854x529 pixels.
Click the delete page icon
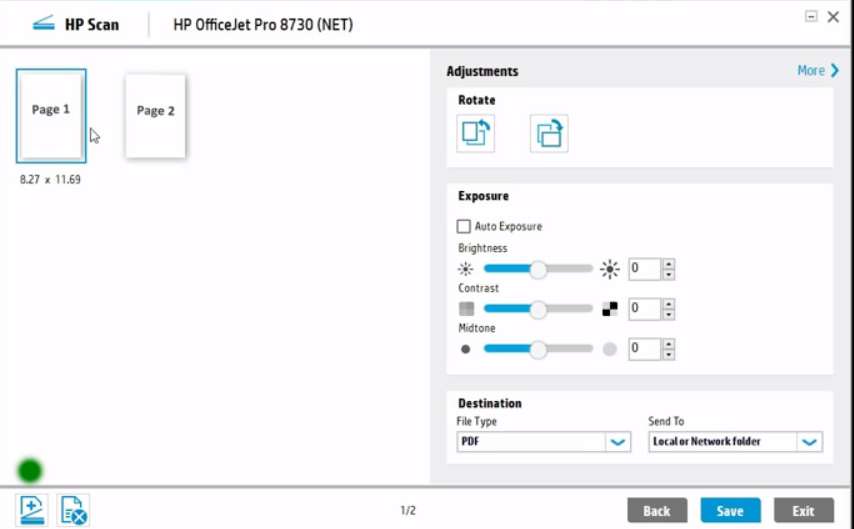click(x=73, y=510)
